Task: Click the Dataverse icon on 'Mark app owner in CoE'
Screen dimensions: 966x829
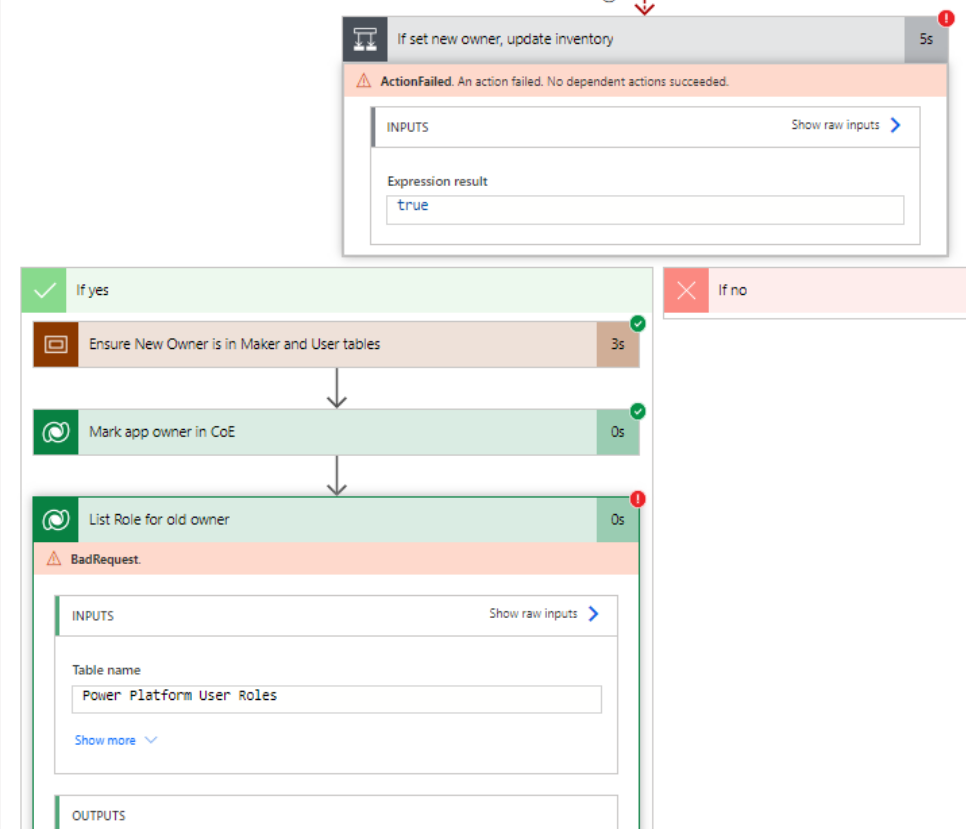Action: pyautogui.click(x=55, y=432)
